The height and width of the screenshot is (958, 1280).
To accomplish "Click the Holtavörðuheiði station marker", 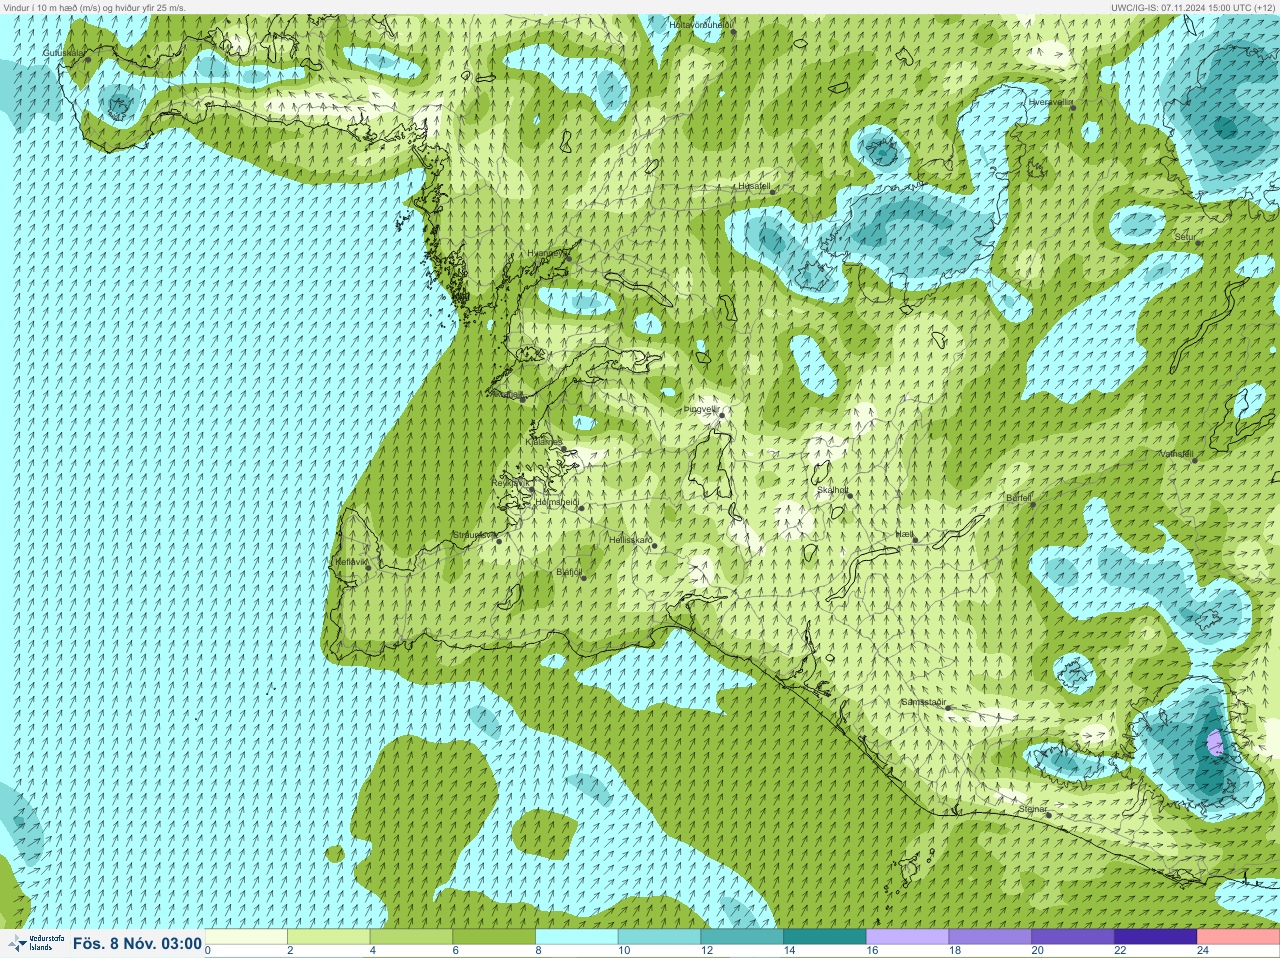I will 732,31.
